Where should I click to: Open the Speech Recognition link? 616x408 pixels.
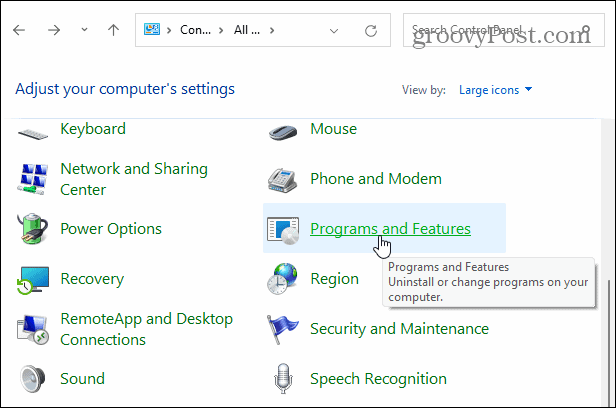[x=378, y=379]
